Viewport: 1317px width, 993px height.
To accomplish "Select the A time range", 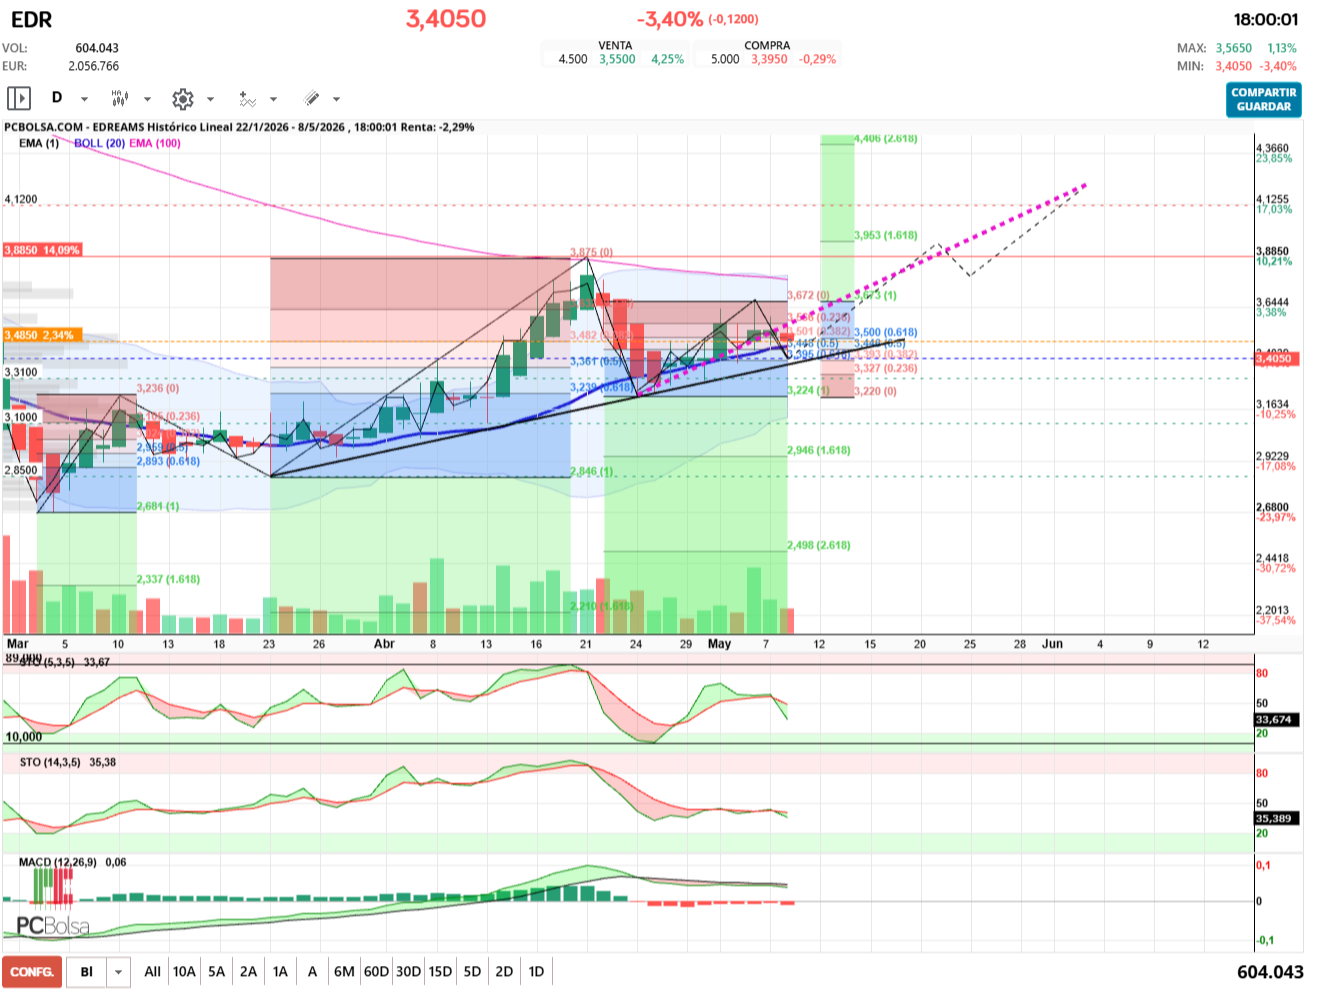I will [312, 972].
